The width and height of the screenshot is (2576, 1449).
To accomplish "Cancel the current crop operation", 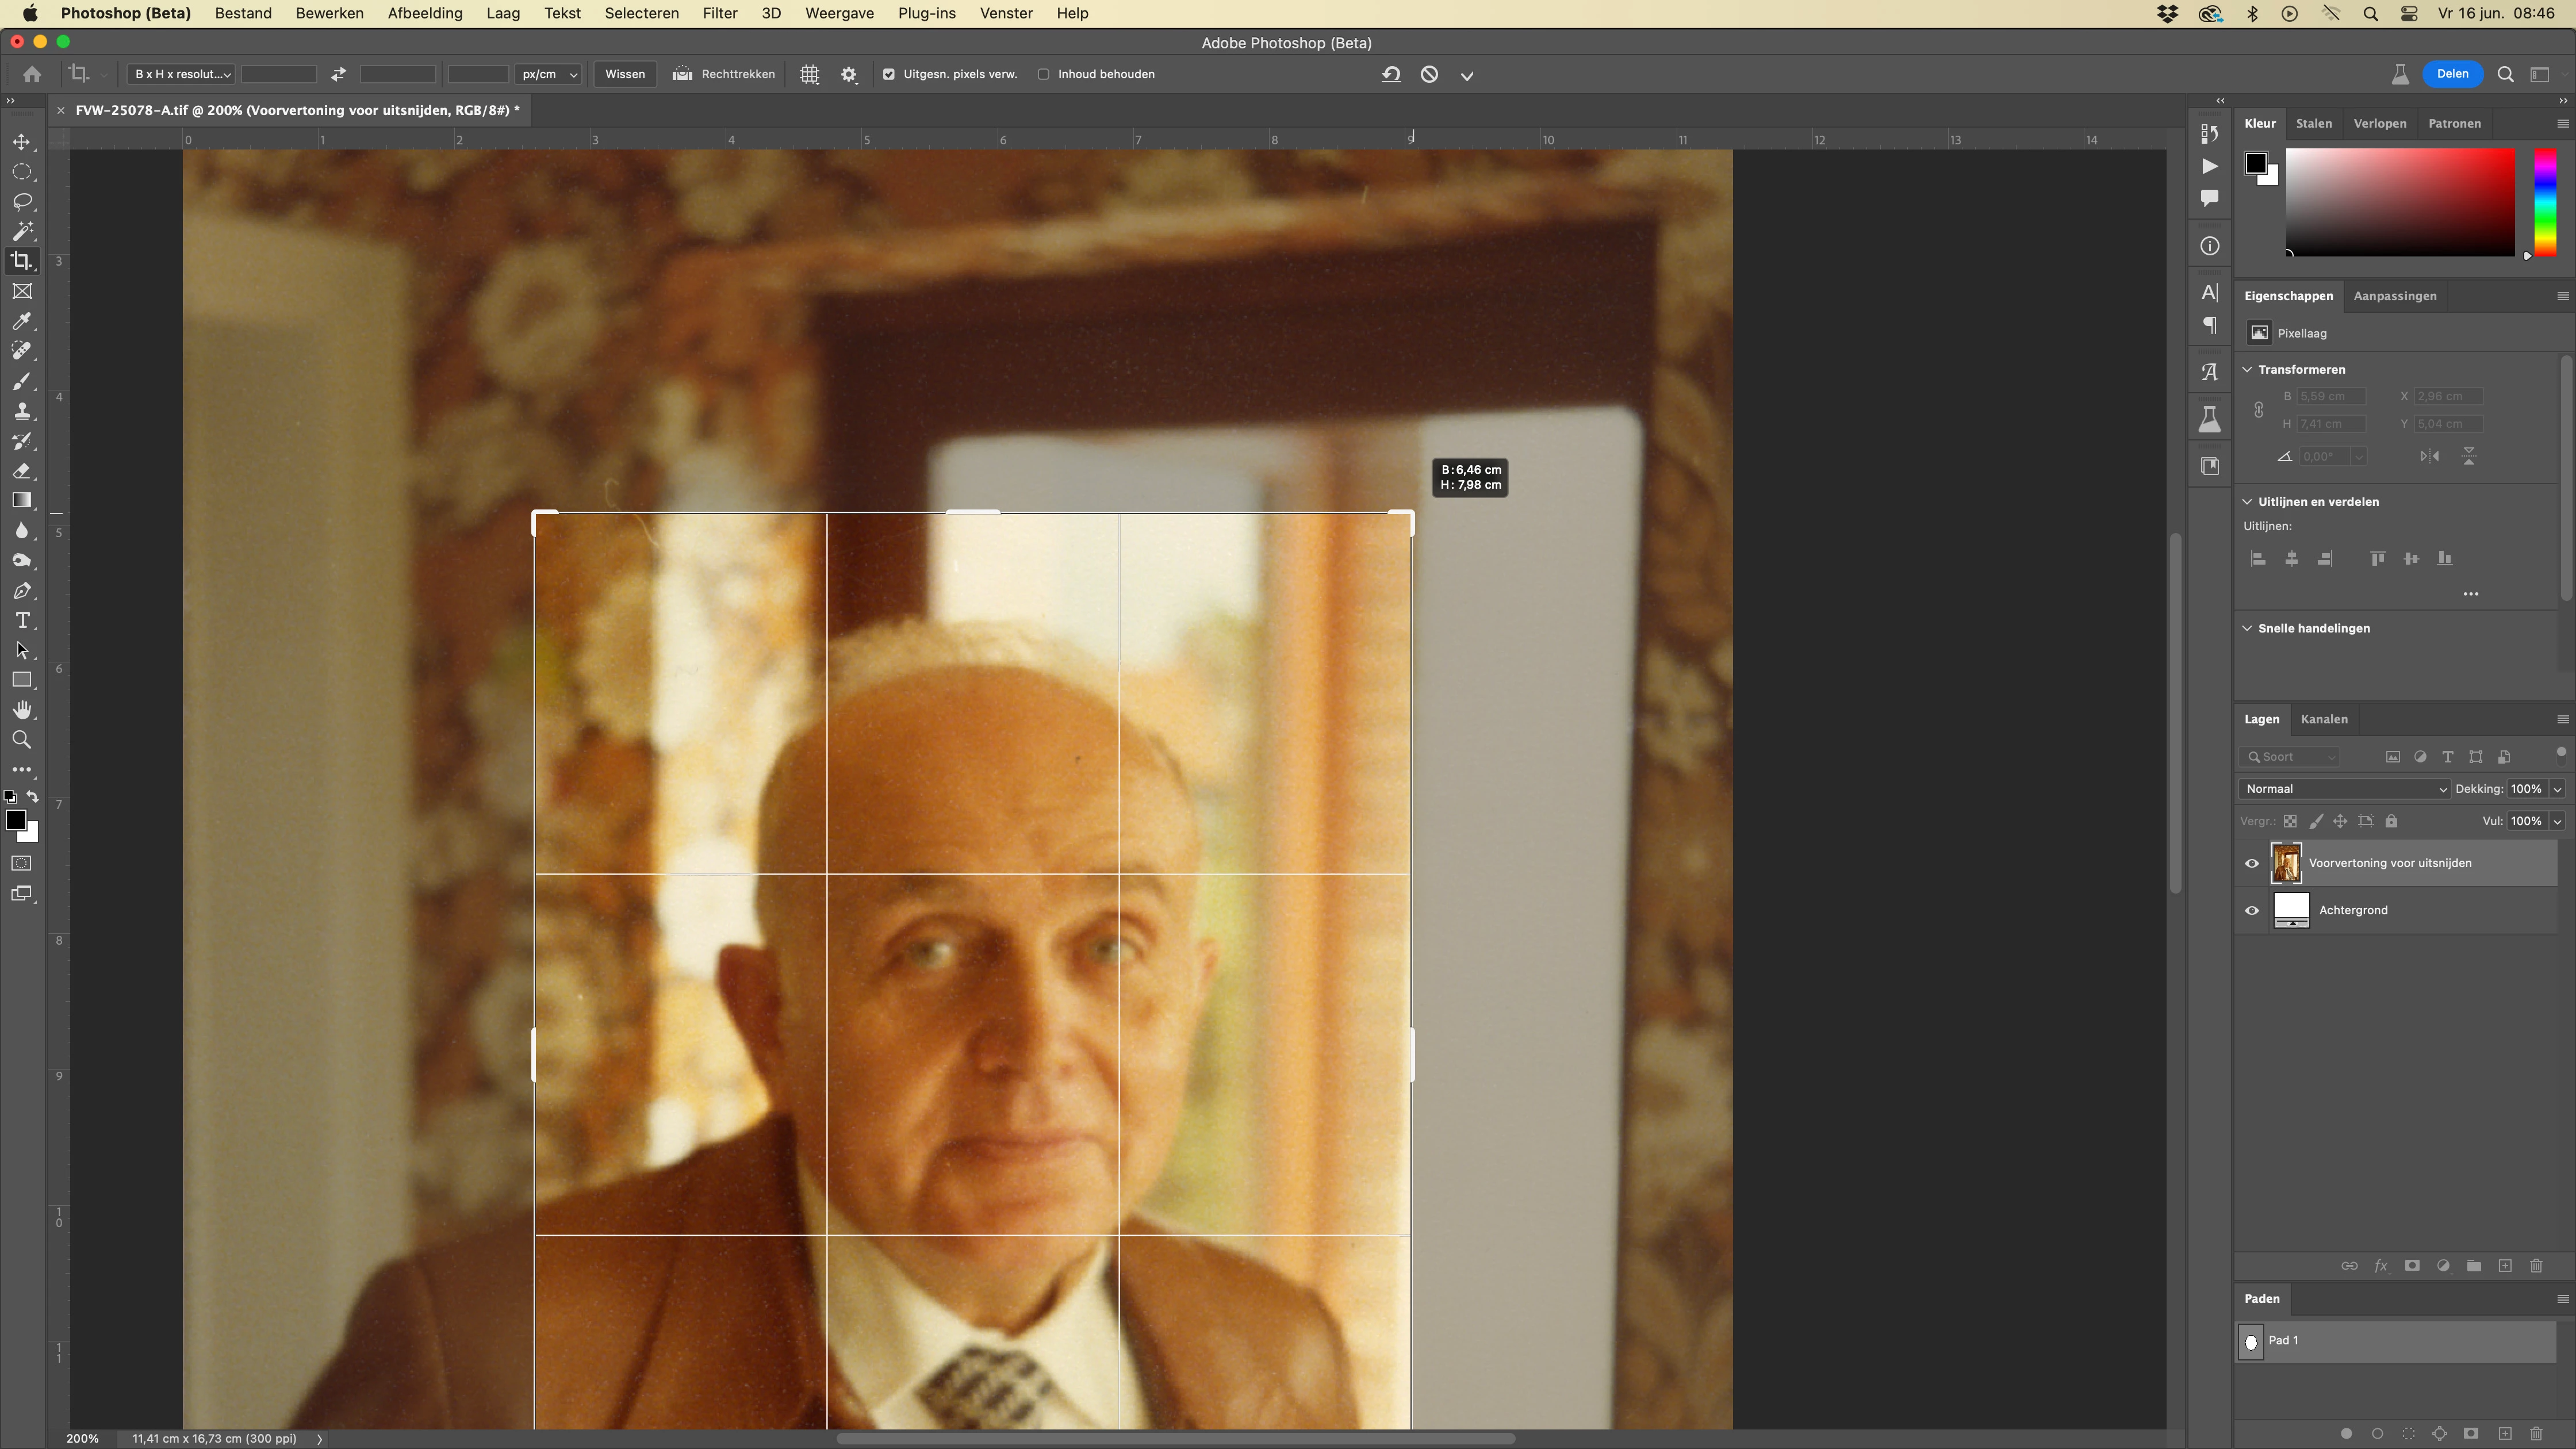I will [1429, 75].
